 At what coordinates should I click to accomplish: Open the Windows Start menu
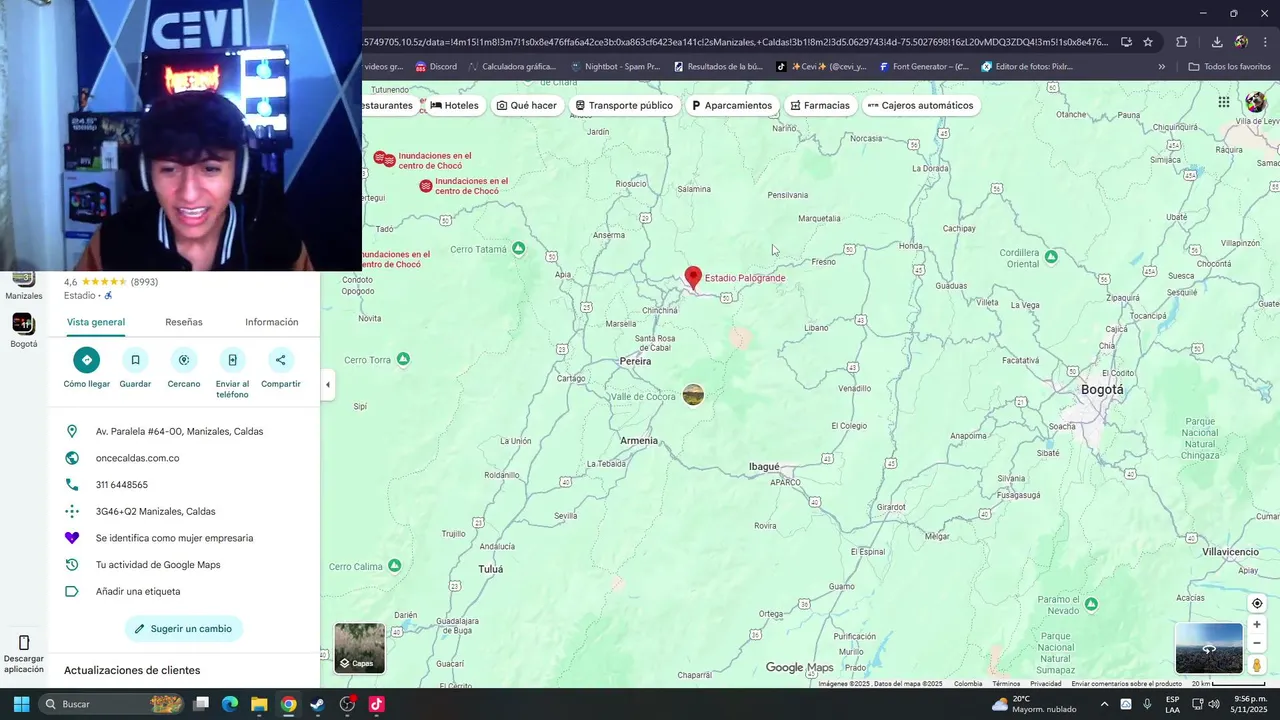point(21,704)
